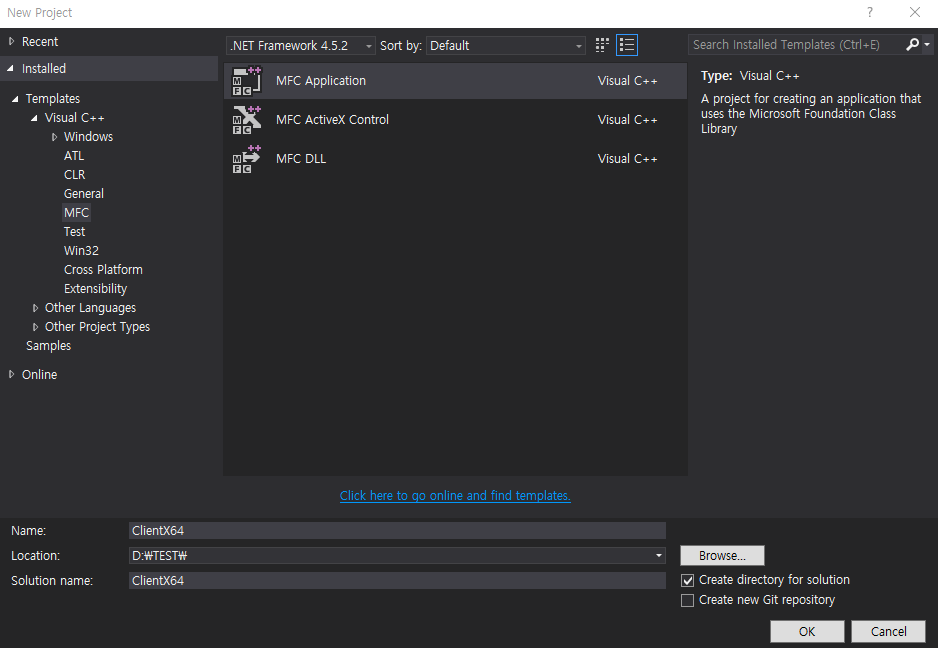
Task: Click the OK button
Action: (x=807, y=631)
